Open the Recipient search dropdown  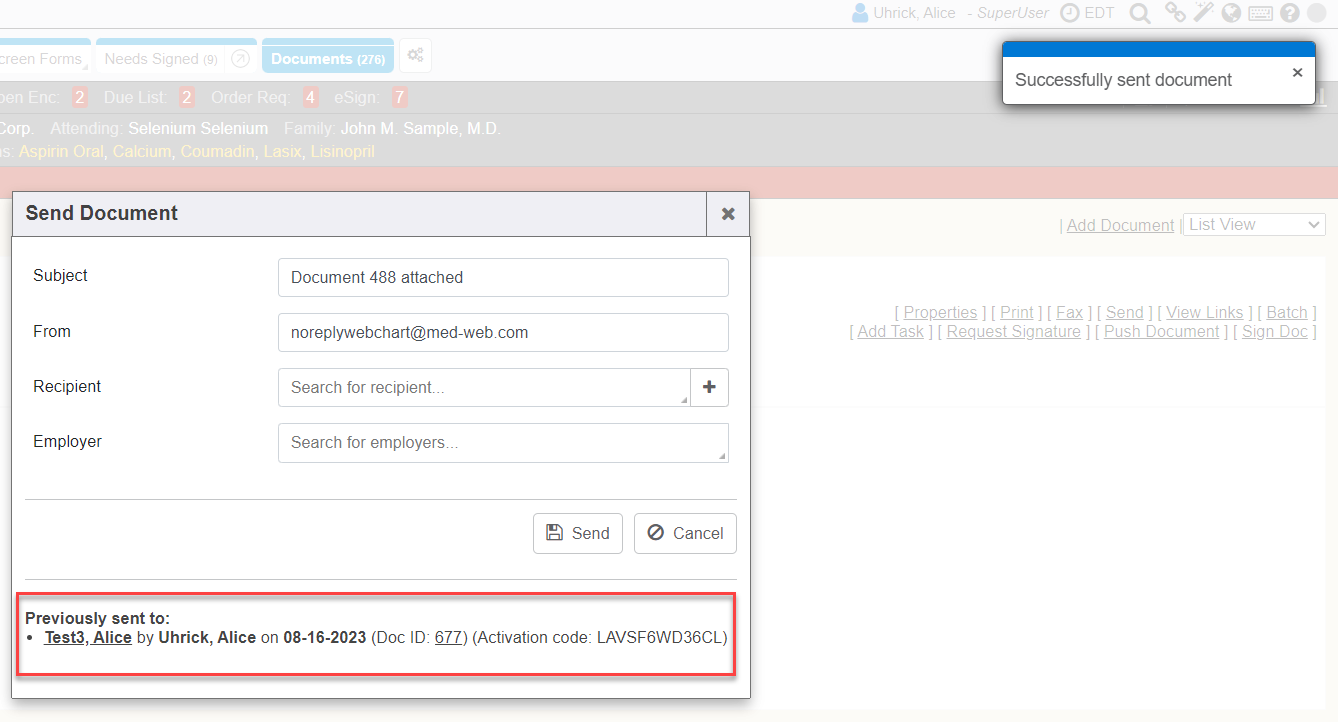pyautogui.click(x=484, y=388)
